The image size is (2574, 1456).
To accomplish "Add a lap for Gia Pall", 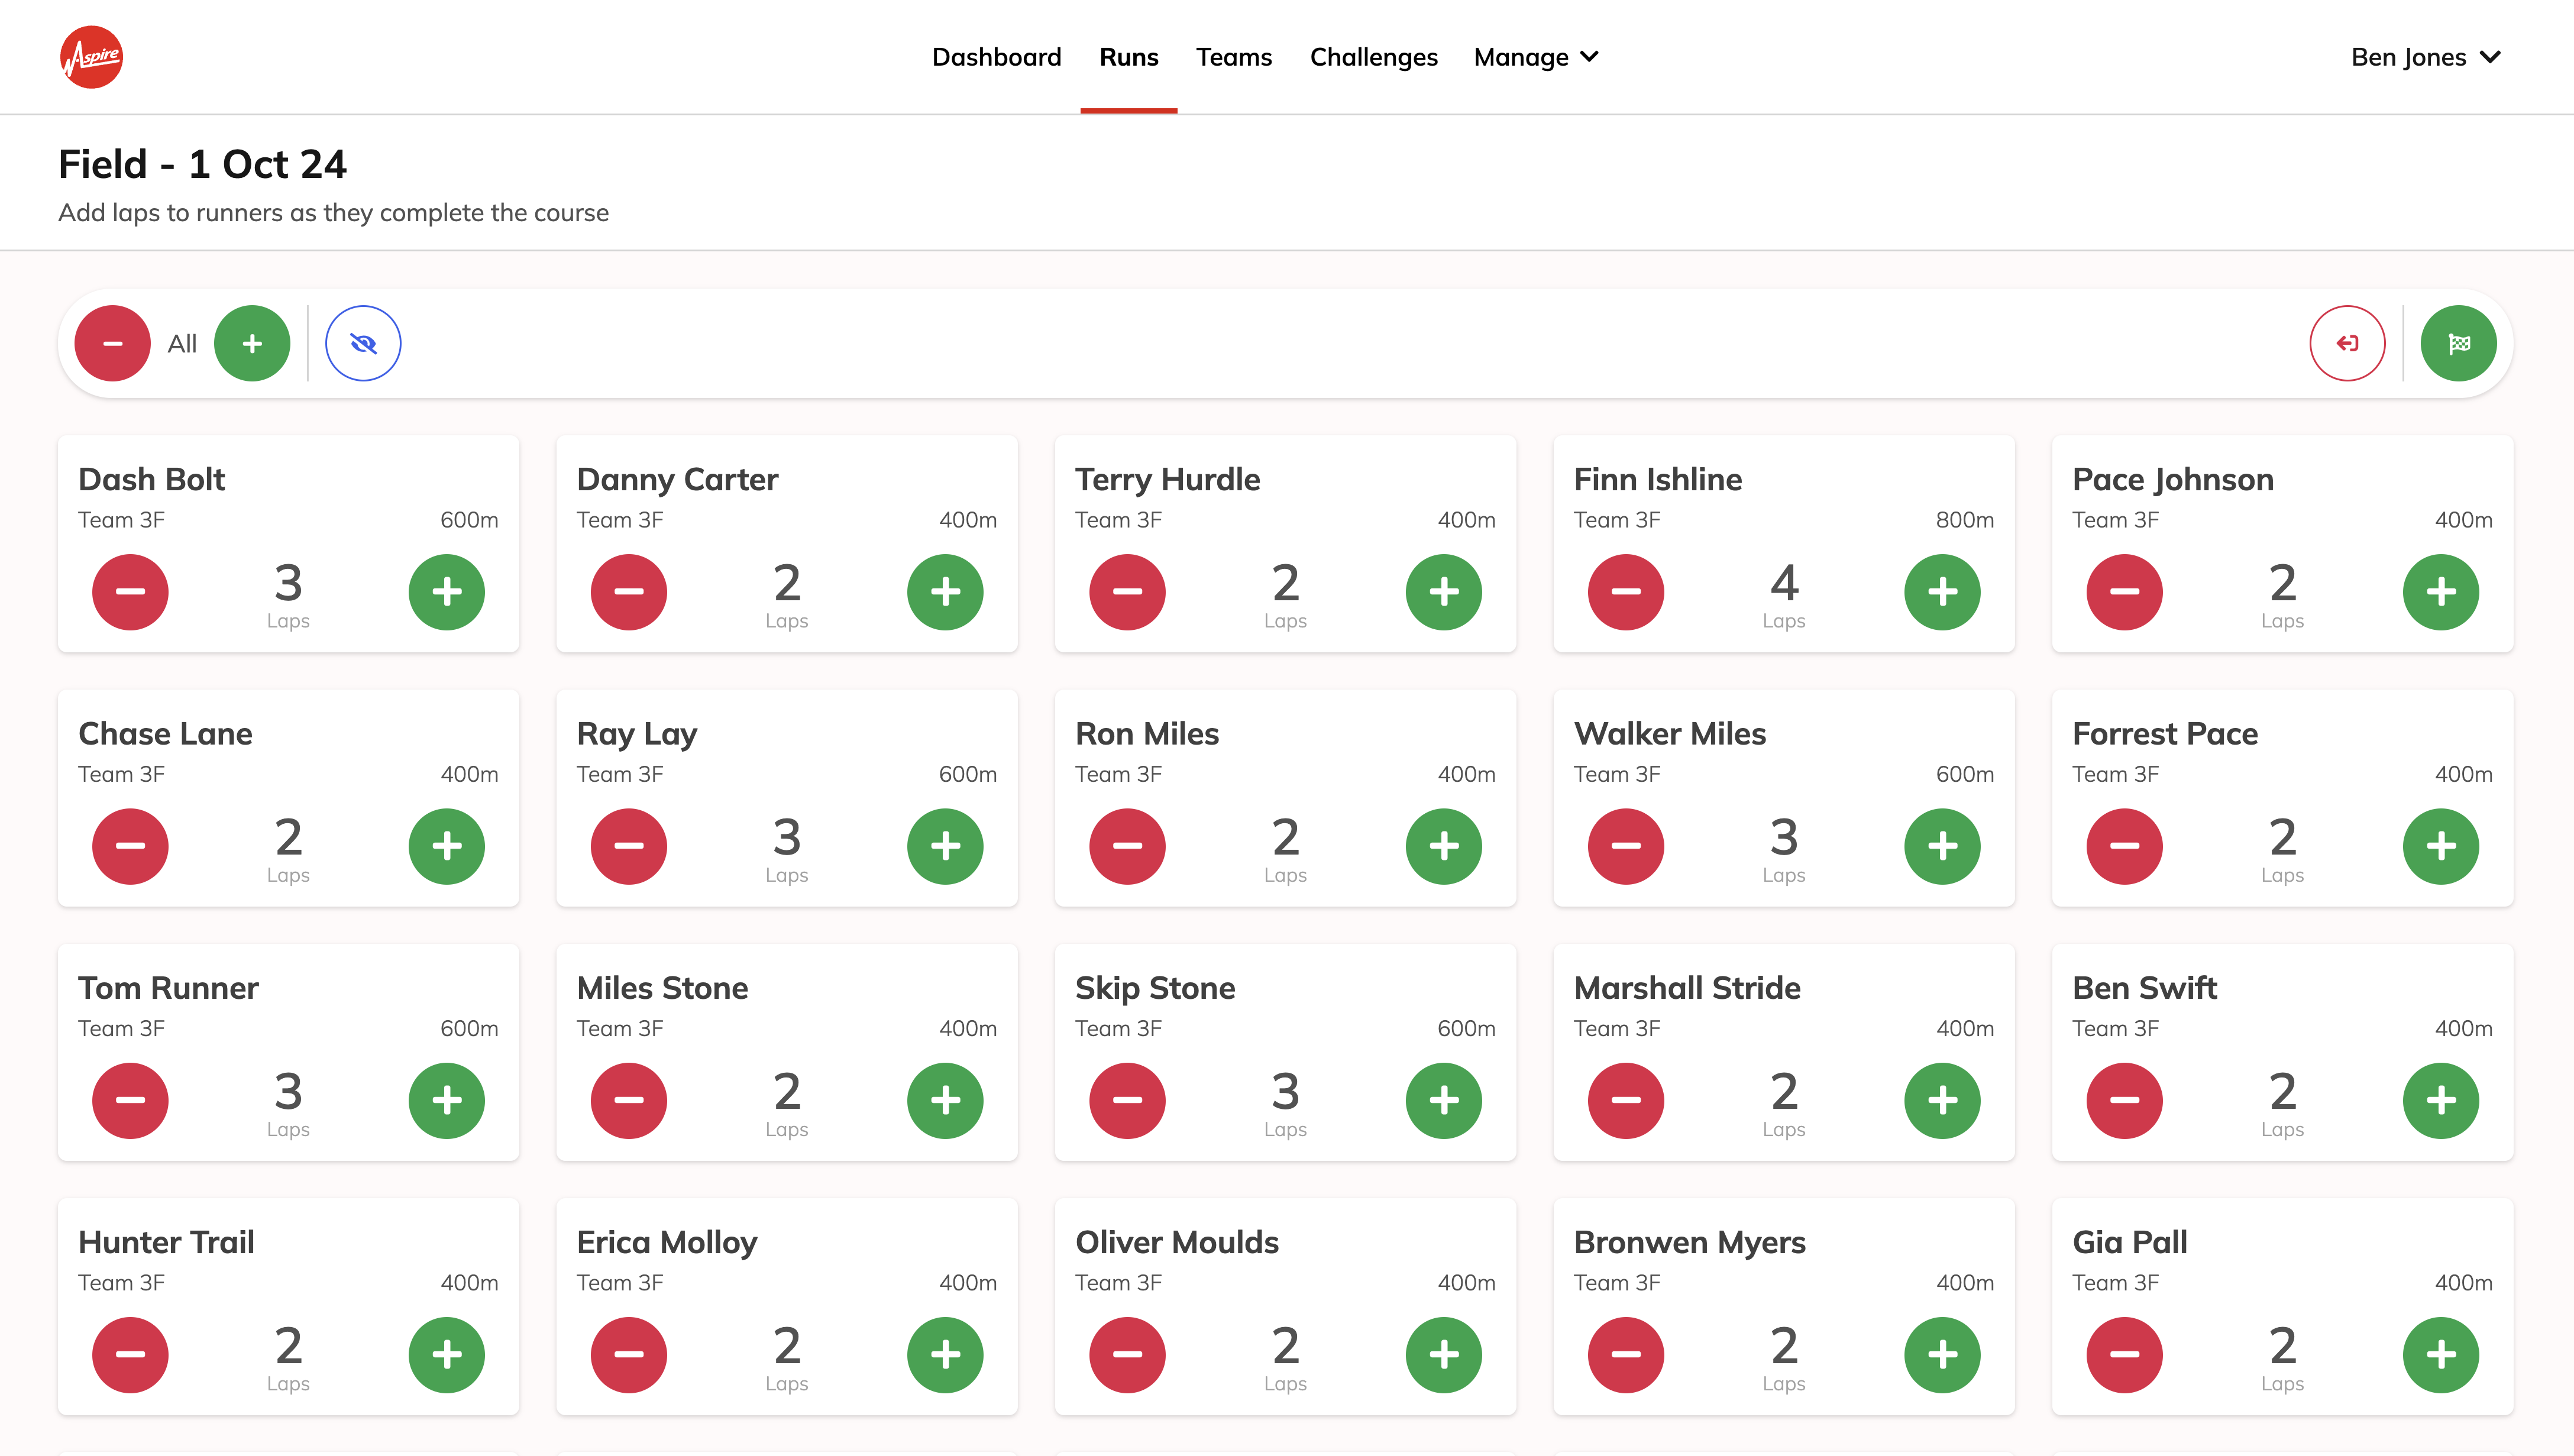I will tap(2441, 1355).
